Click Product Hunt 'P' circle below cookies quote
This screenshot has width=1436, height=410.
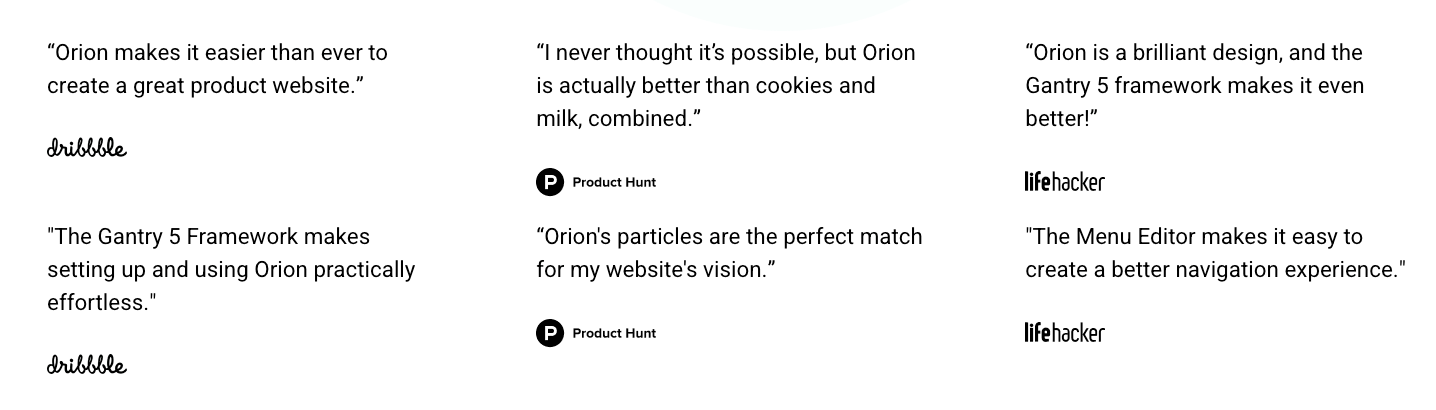(550, 182)
